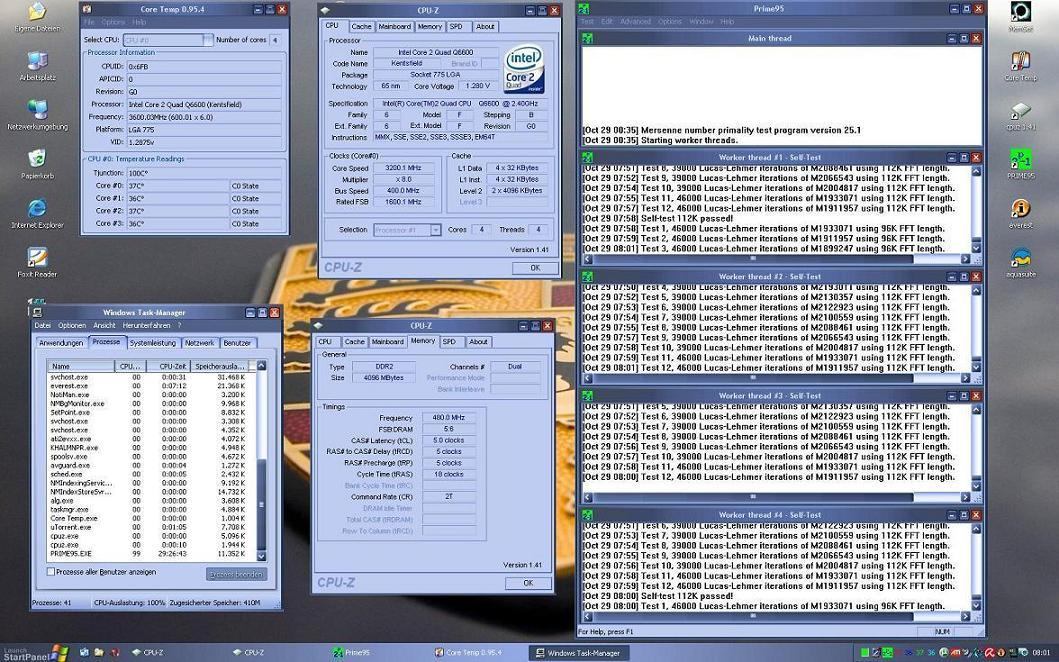Click the green square tray icon
The image size is (1059, 662).
coord(864,653)
